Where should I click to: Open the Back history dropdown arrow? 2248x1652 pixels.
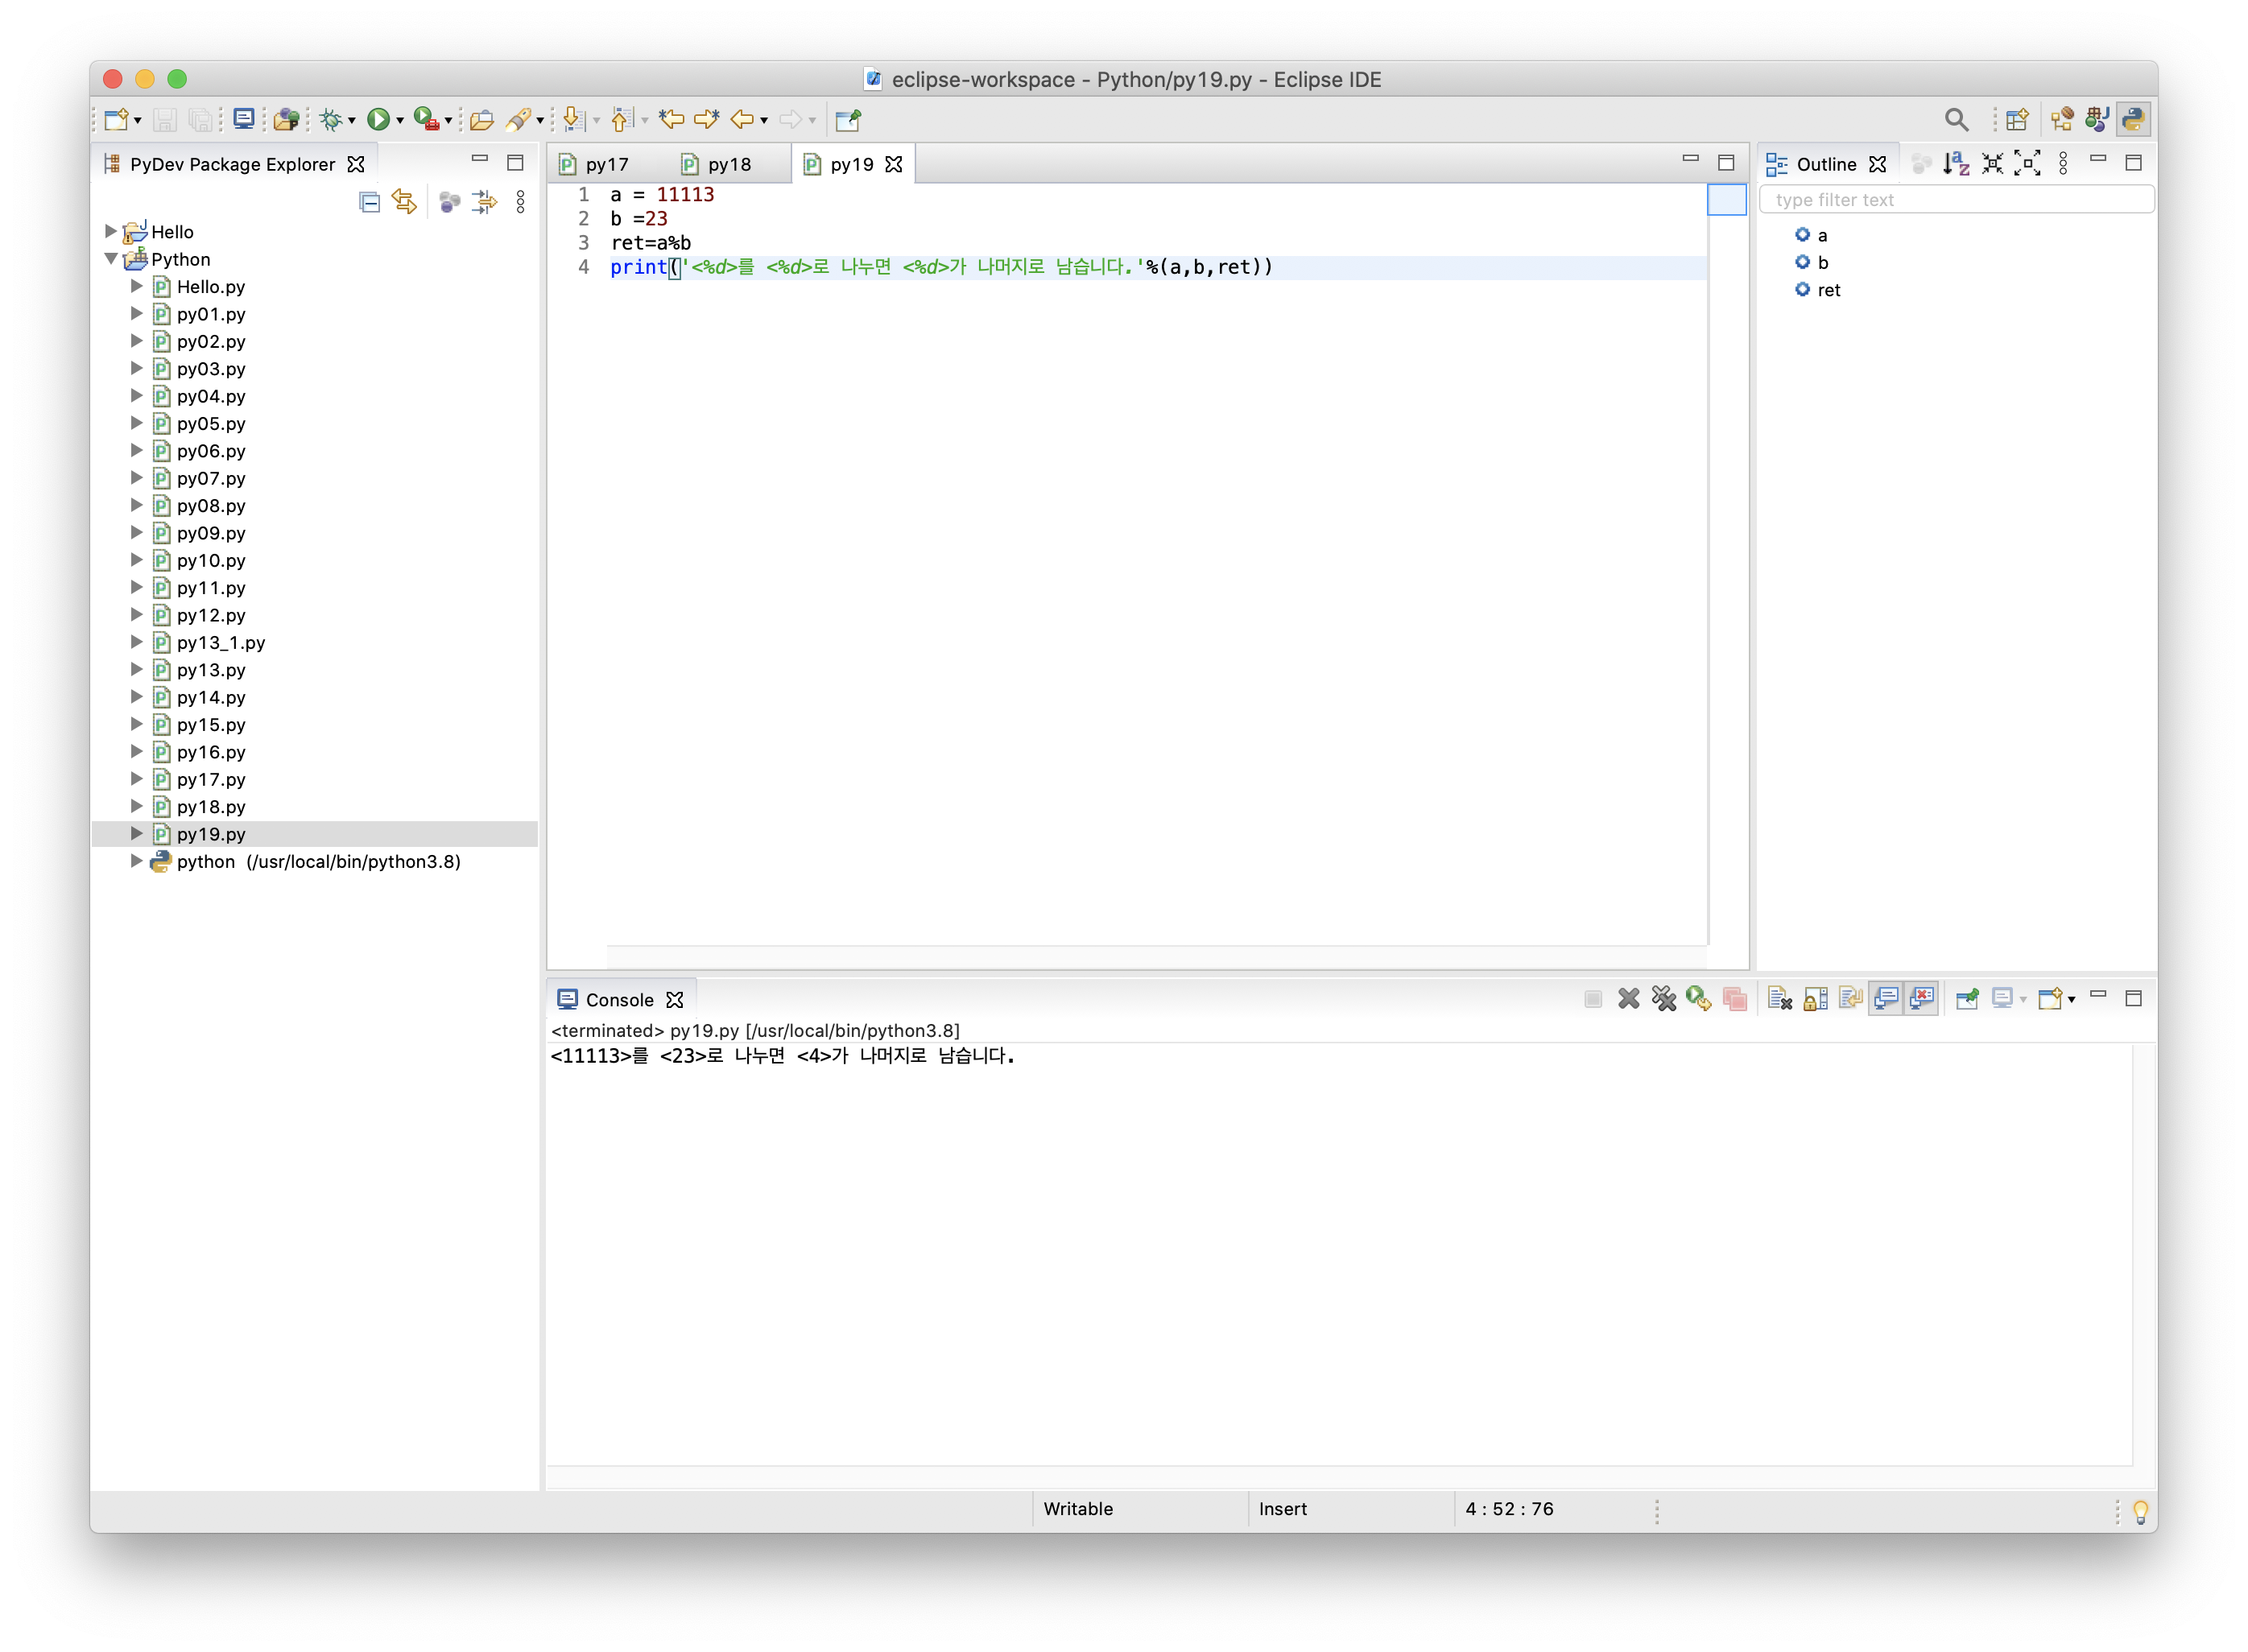point(764,121)
